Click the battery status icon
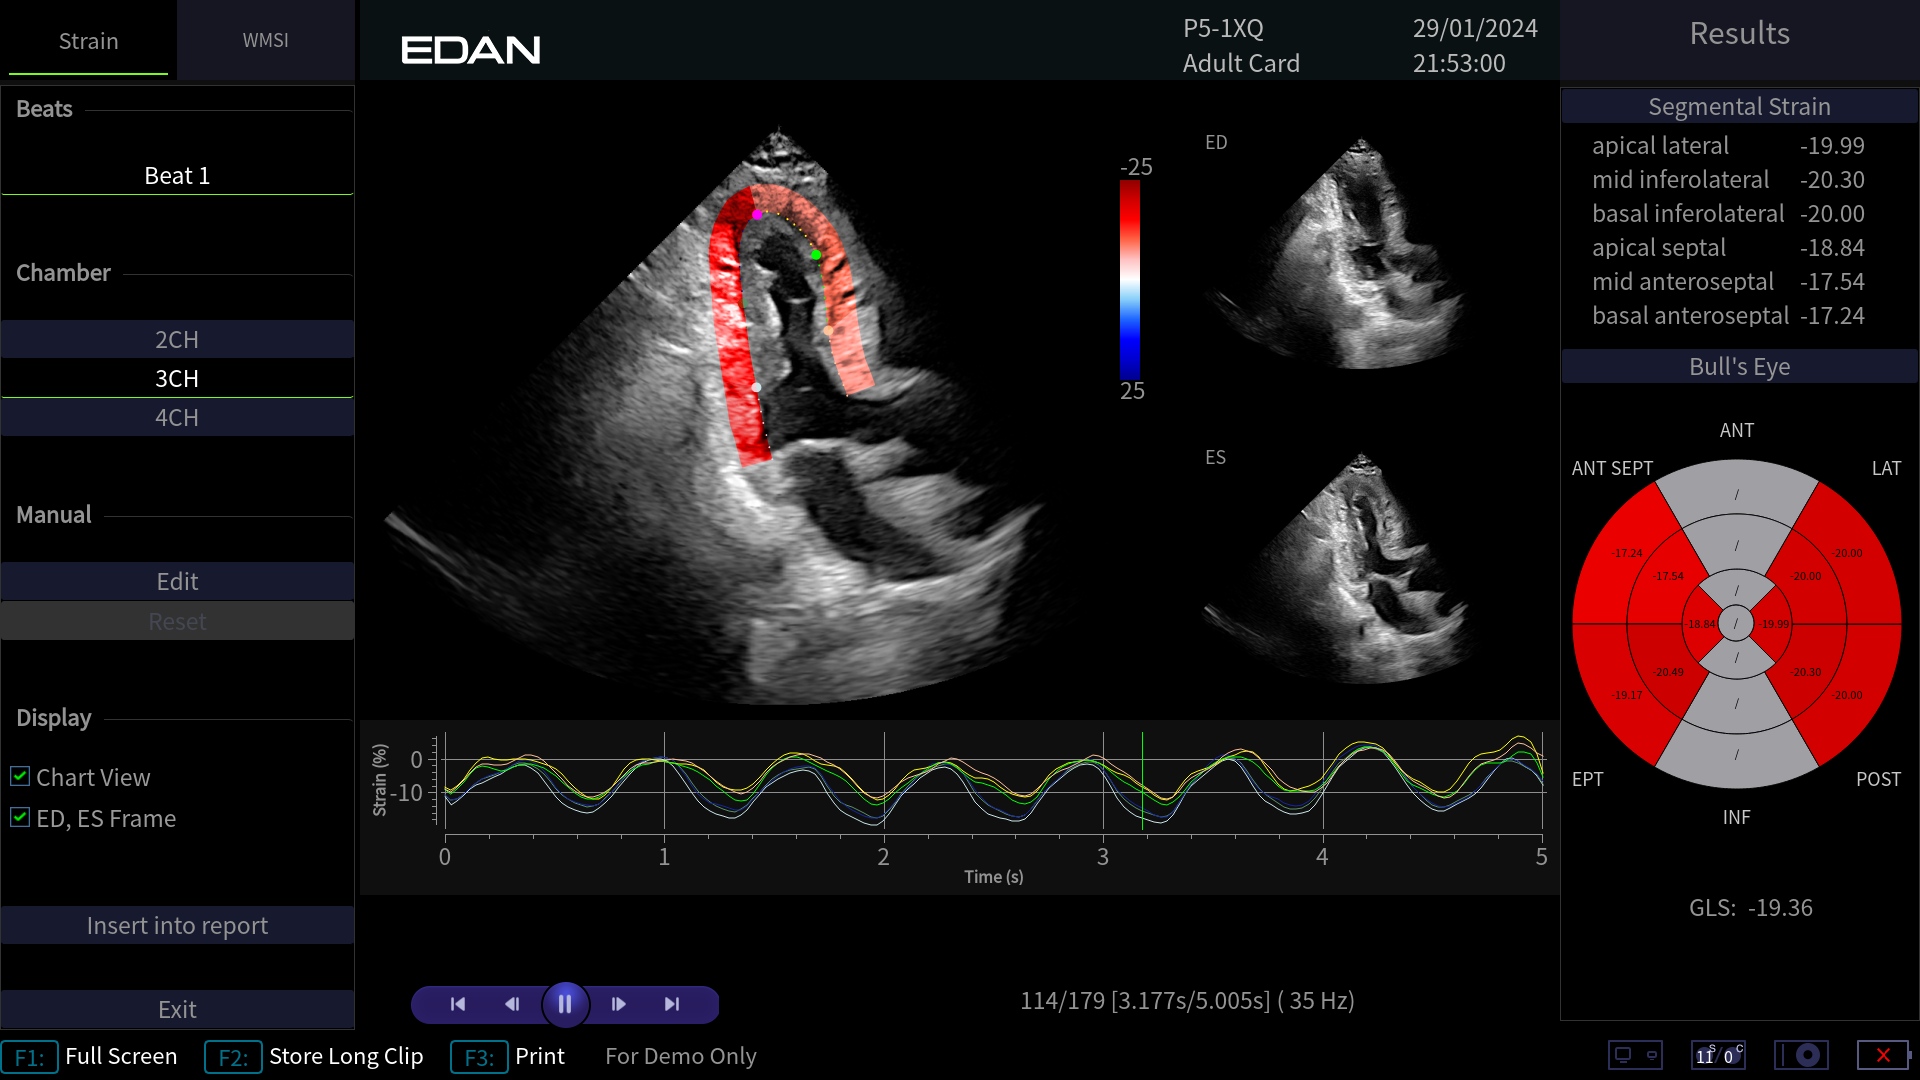This screenshot has height=1080, width=1920. coord(1884,1055)
